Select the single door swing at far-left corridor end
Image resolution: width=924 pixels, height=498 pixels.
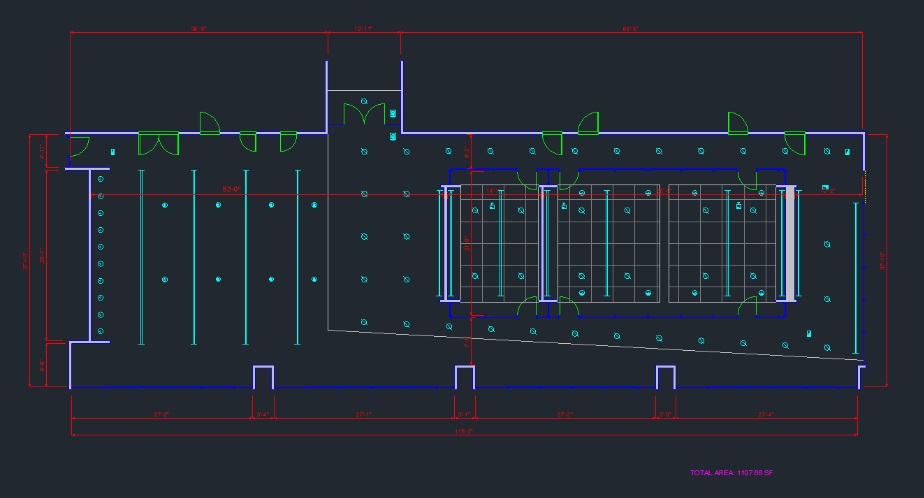click(80, 147)
